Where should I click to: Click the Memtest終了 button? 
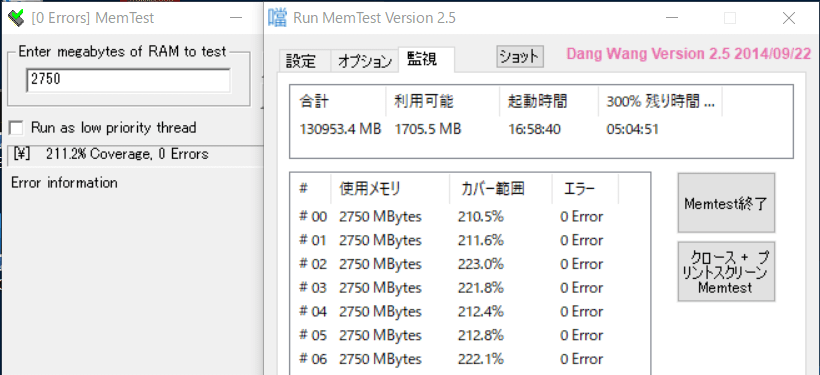pos(726,203)
